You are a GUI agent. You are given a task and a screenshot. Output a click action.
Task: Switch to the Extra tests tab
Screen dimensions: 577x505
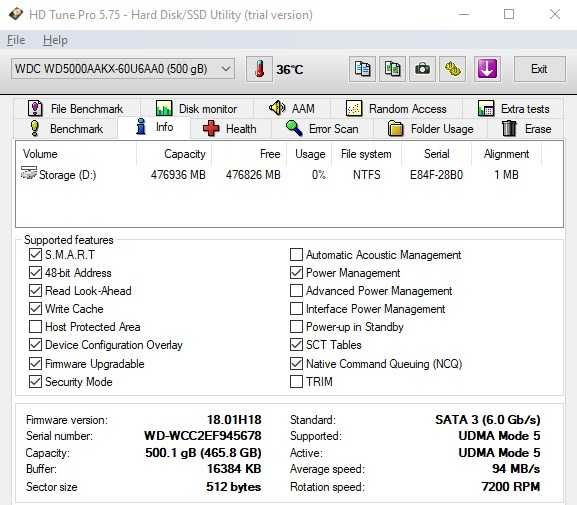513,109
